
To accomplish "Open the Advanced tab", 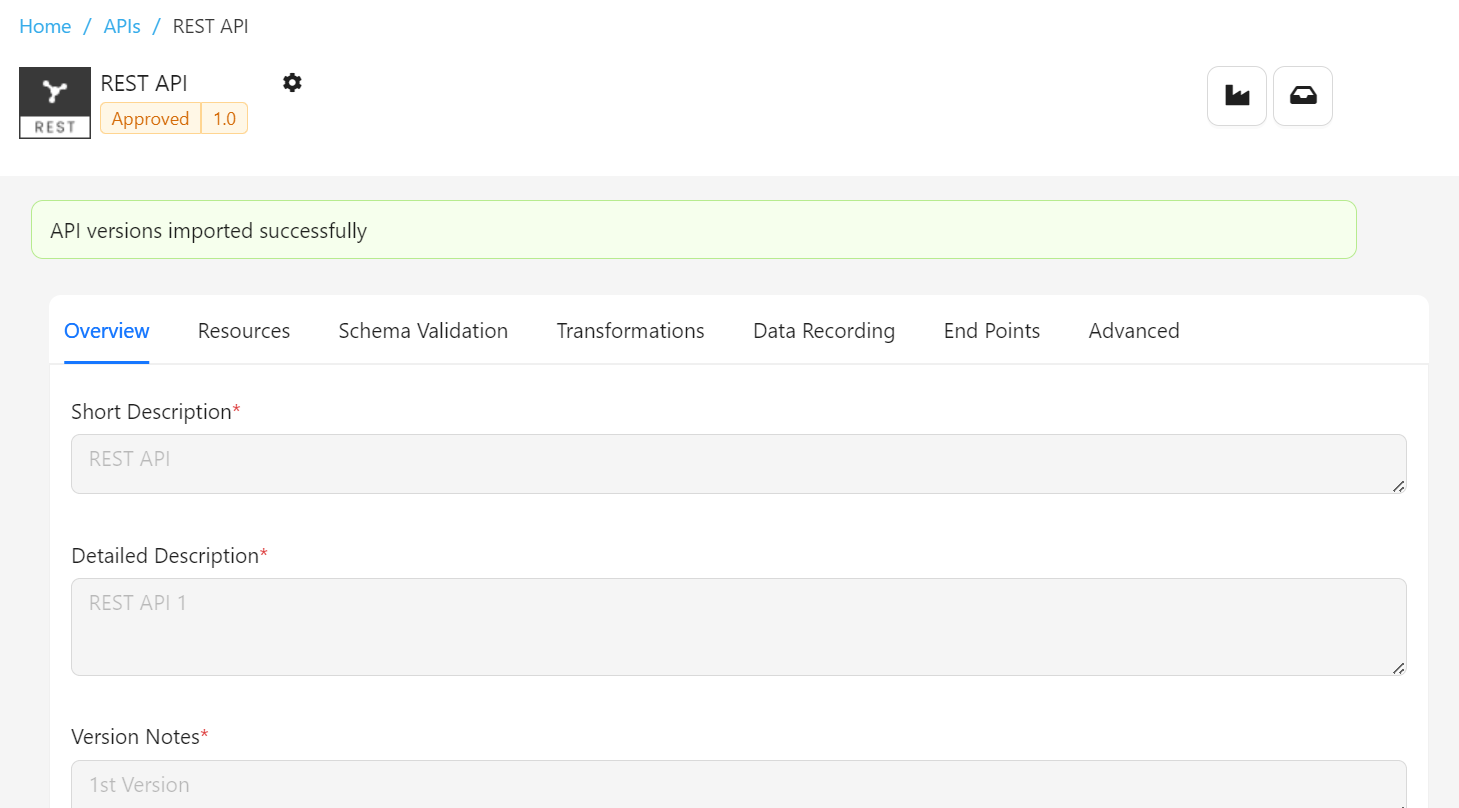I will click(x=1134, y=331).
